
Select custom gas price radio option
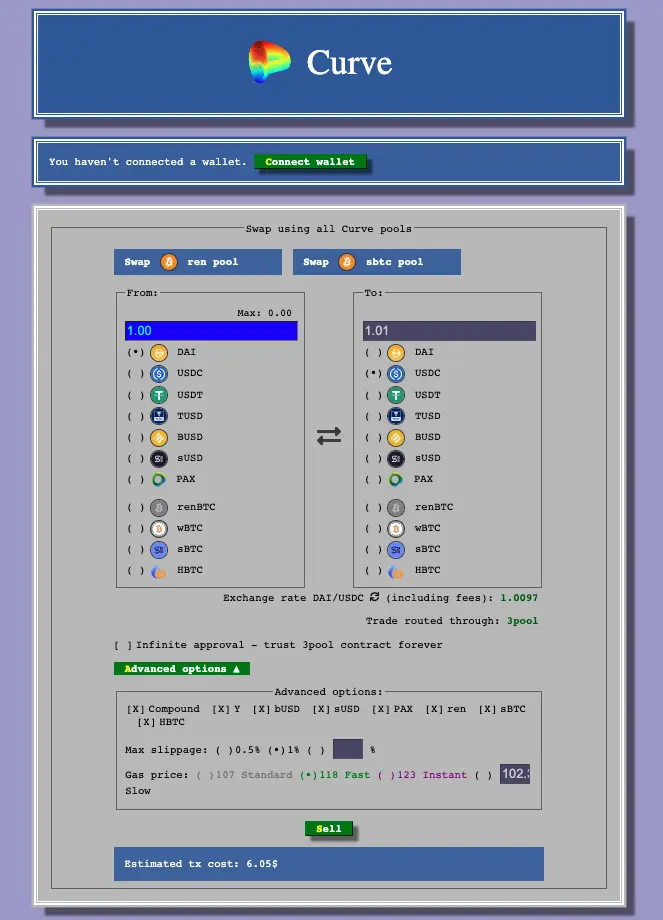point(483,775)
